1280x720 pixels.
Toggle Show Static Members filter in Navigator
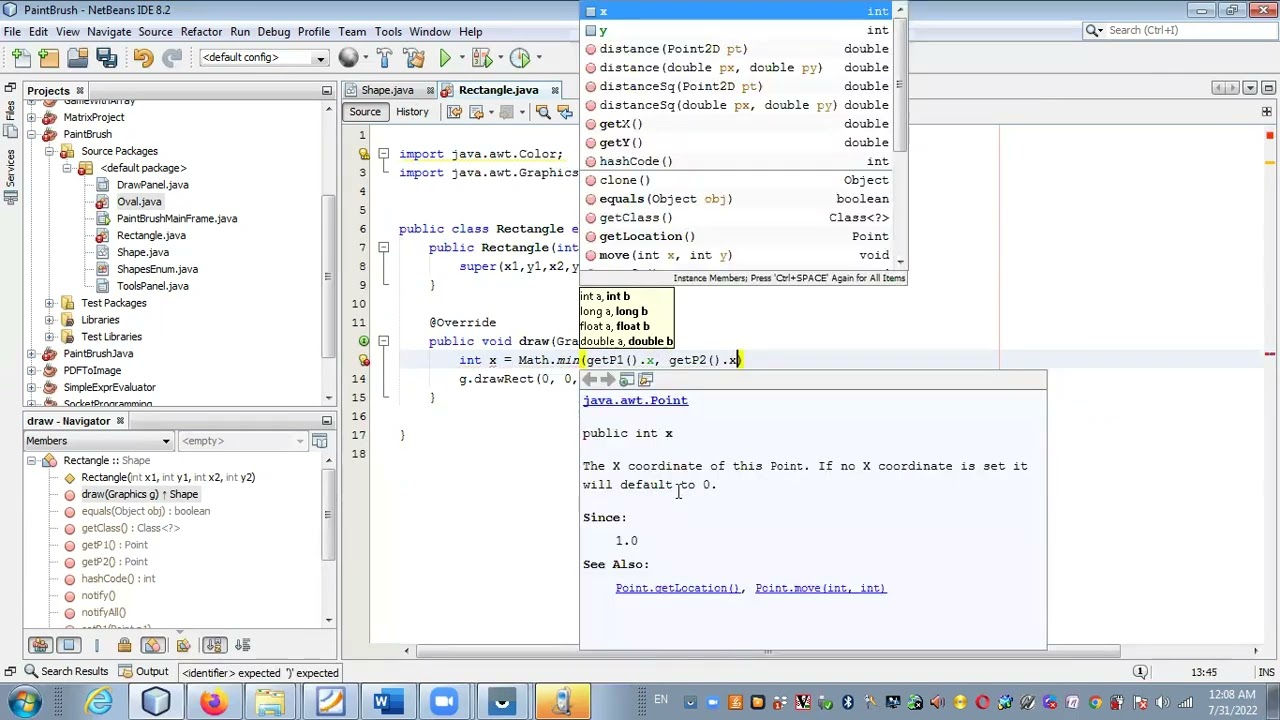tap(97, 645)
